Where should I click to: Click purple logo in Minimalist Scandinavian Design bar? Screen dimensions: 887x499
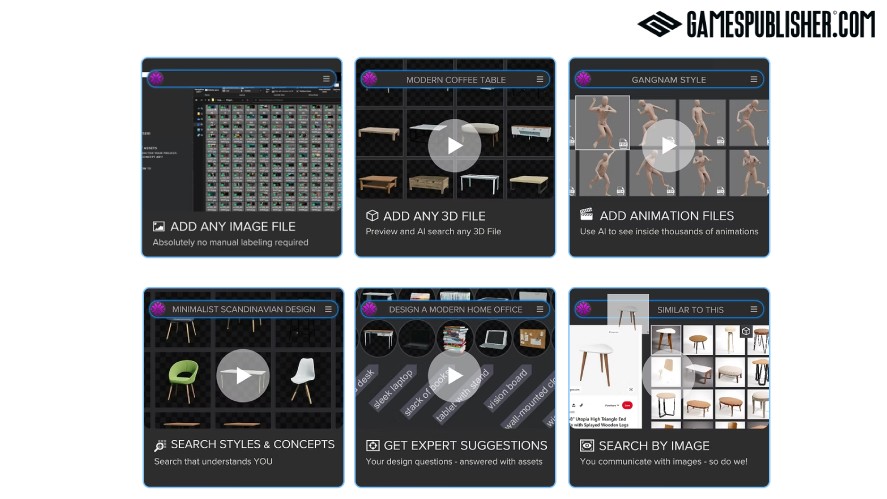pyautogui.click(x=158, y=308)
